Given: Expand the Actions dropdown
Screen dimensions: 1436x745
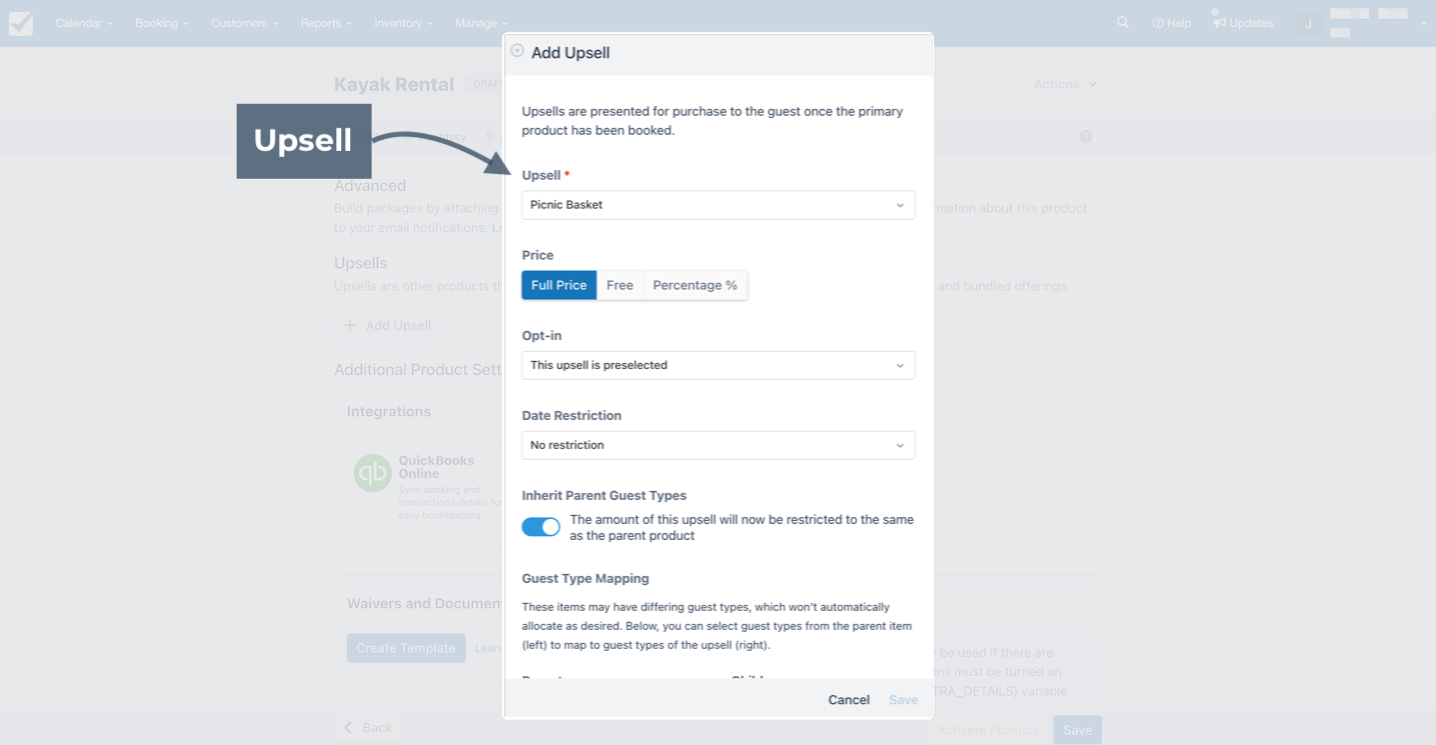Looking at the screenshot, I should click(x=1065, y=84).
